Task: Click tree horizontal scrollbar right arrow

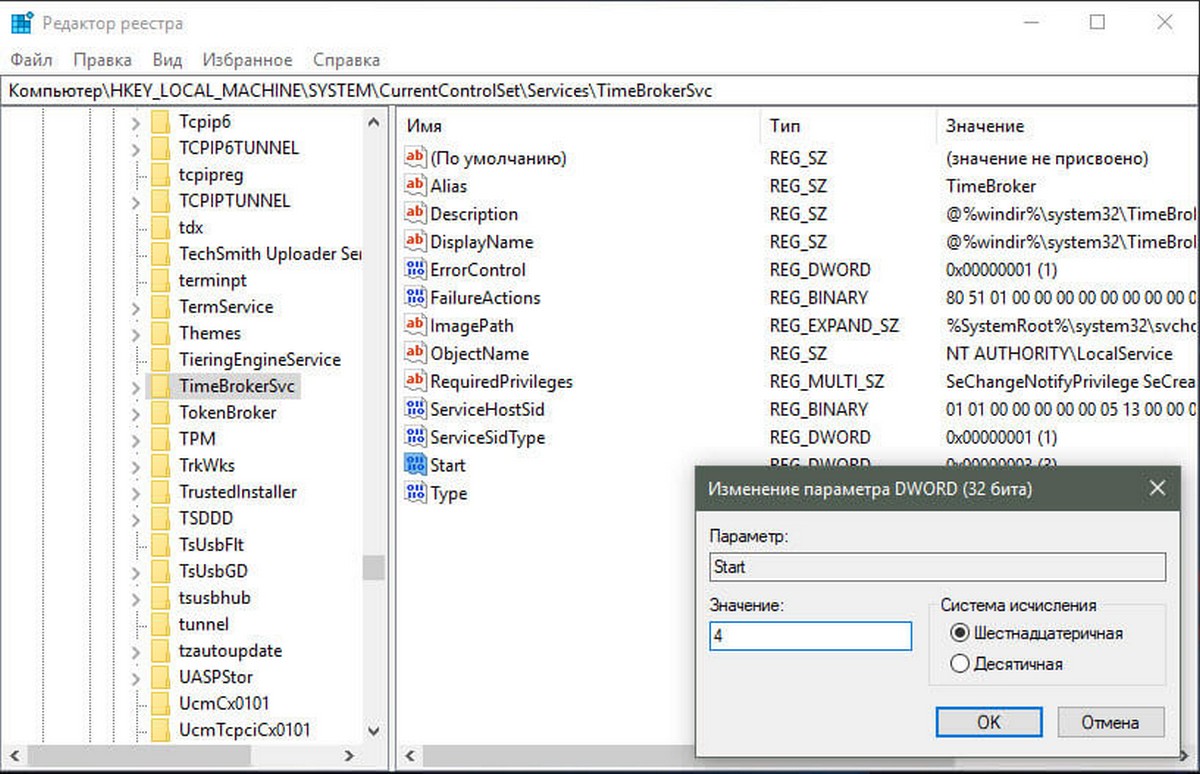Action: 349,756
